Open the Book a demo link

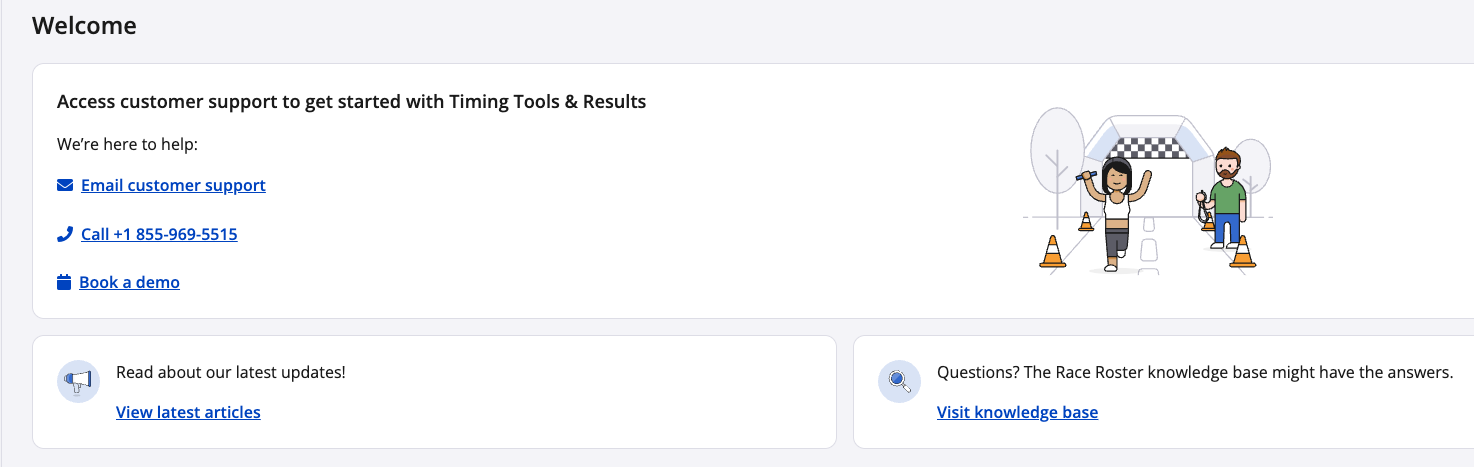click(129, 282)
